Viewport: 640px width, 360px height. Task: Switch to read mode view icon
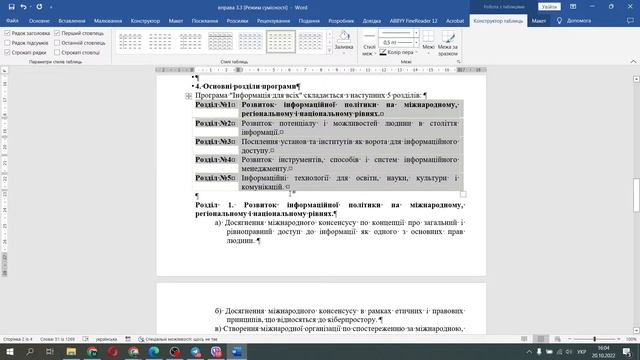[524, 339]
